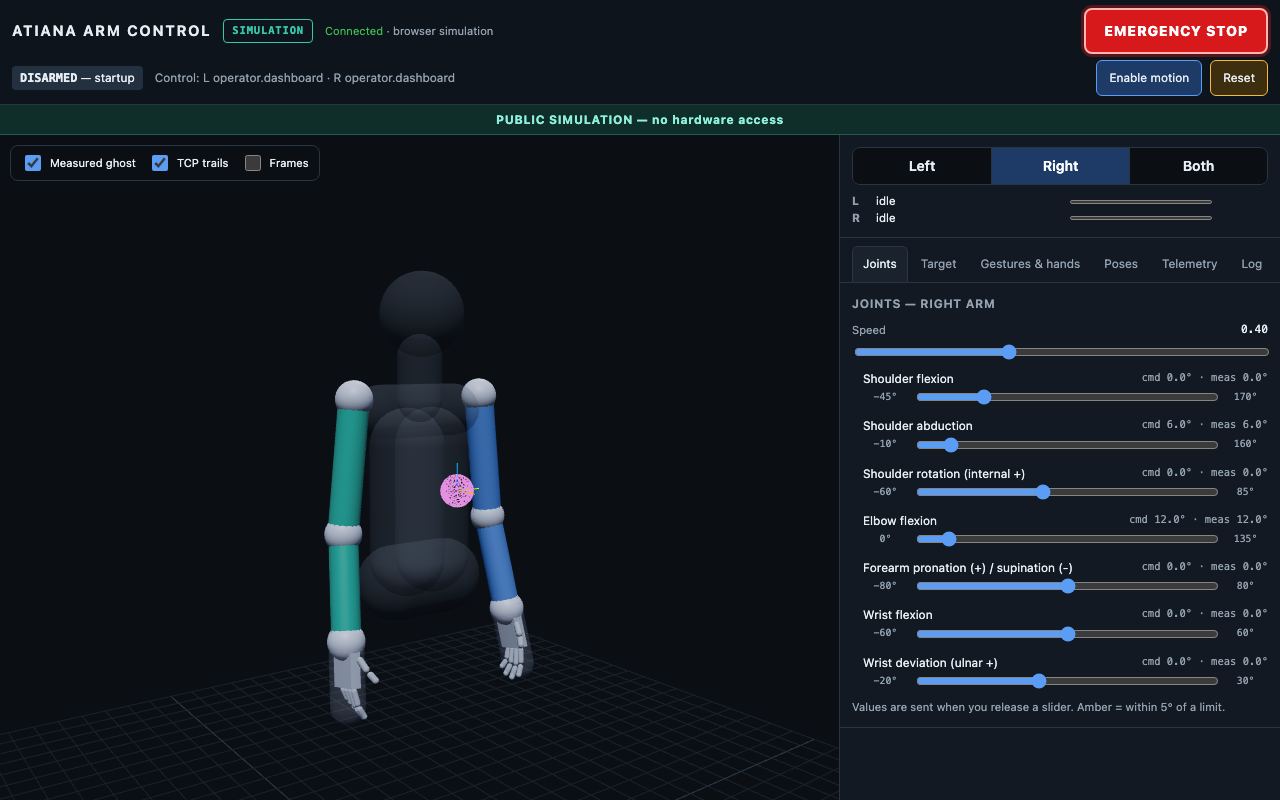Click the Shoulder flexion slider handle
This screenshot has width=1280, height=800.
tap(984, 397)
